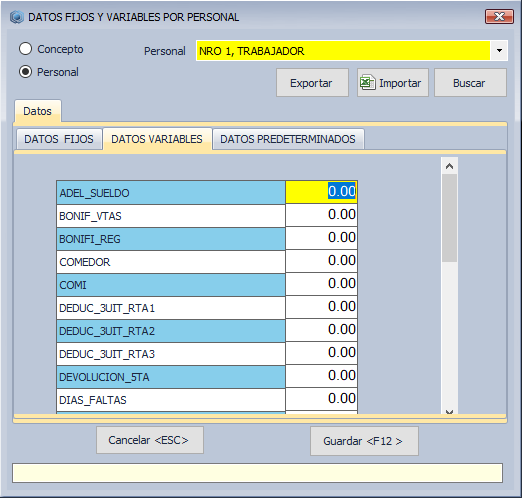Screen dimensions: 522x498
Task: Switch to the DATOS FIJOS tab
Action: click(x=59, y=139)
